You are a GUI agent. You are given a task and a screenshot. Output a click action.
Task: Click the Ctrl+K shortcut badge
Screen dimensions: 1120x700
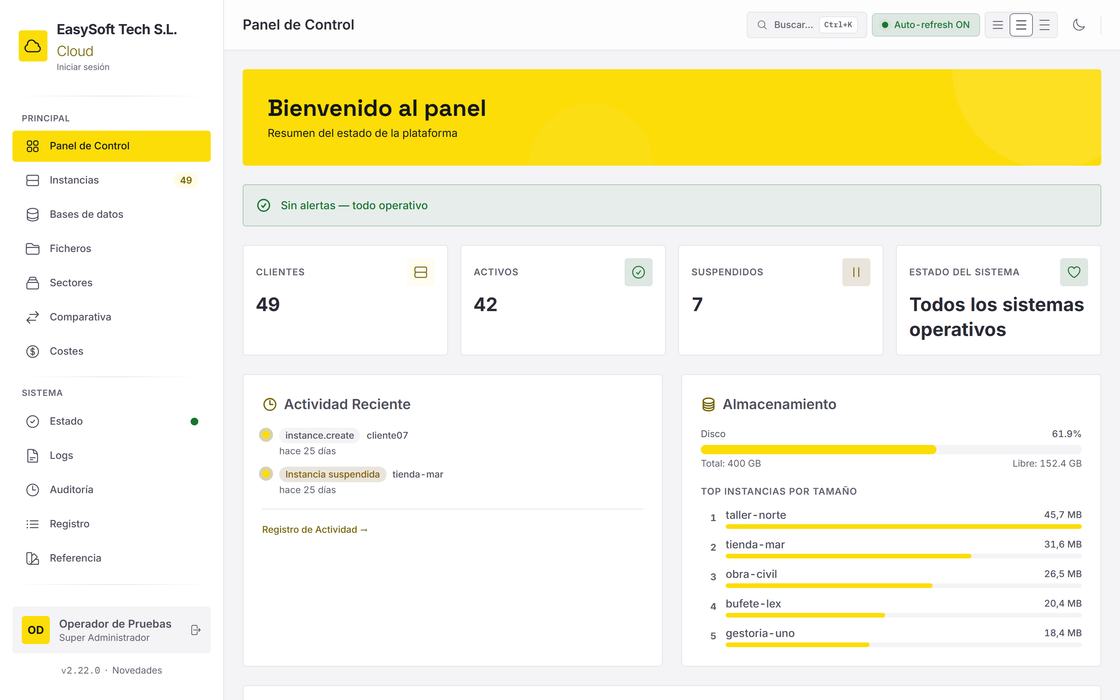(838, 25)
